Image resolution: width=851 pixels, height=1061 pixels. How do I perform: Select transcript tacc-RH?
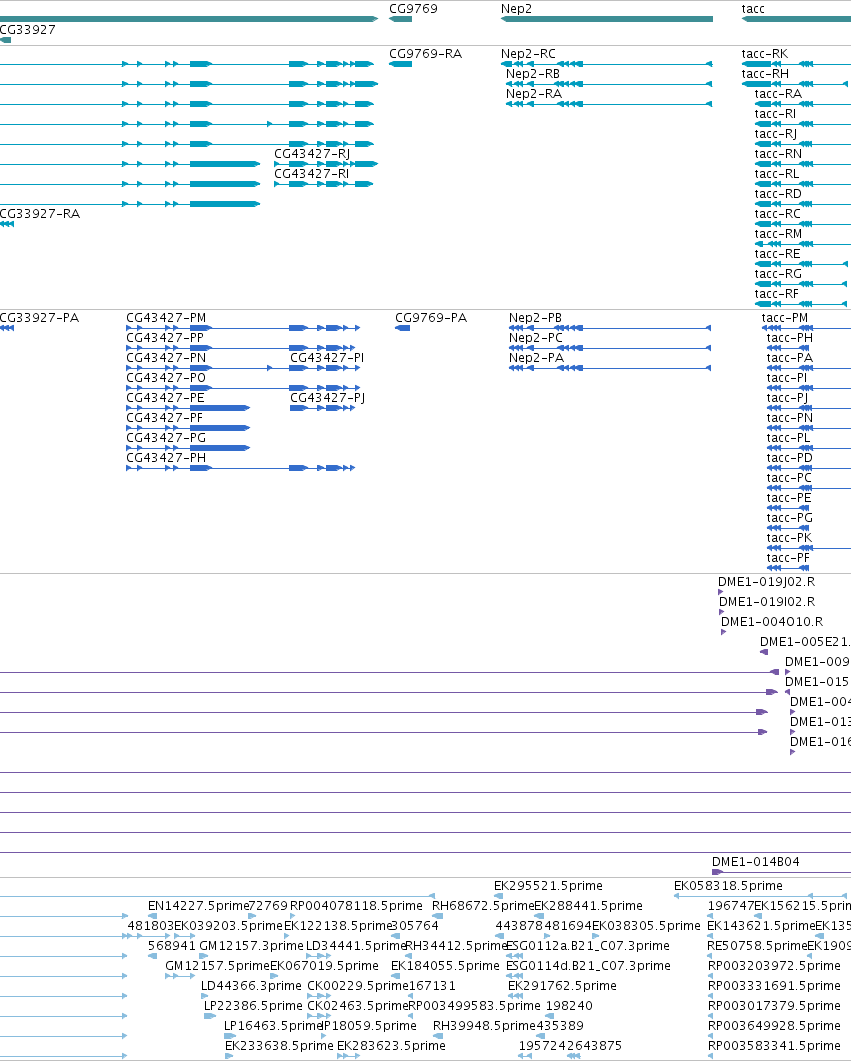[765, 74]
